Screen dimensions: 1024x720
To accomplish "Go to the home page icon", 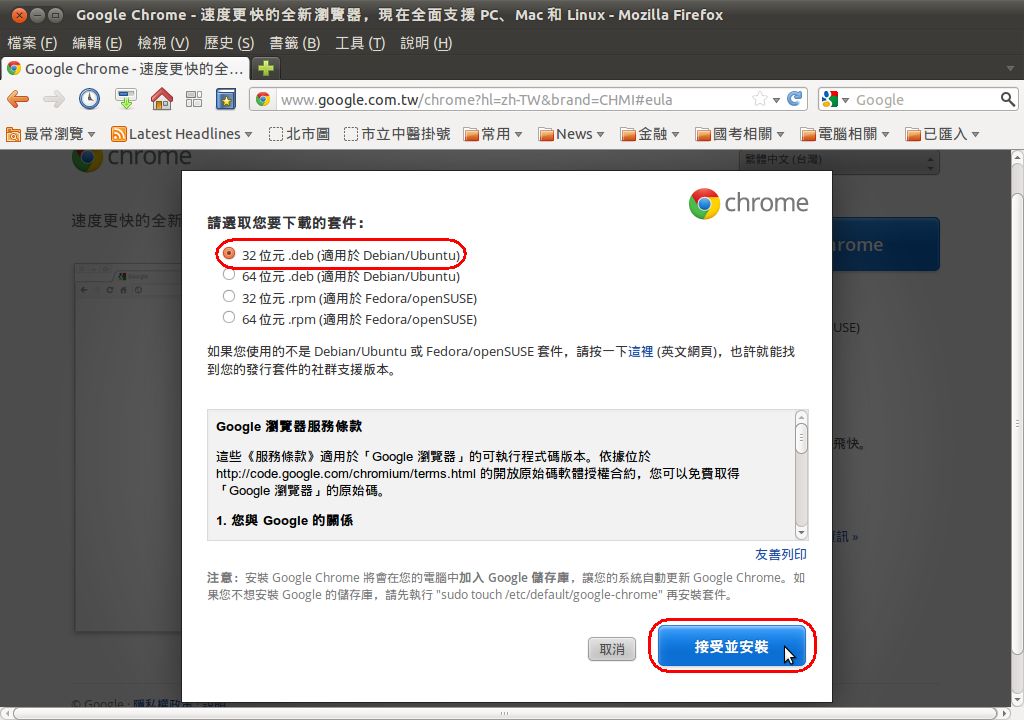I will [x=161, y=99].
